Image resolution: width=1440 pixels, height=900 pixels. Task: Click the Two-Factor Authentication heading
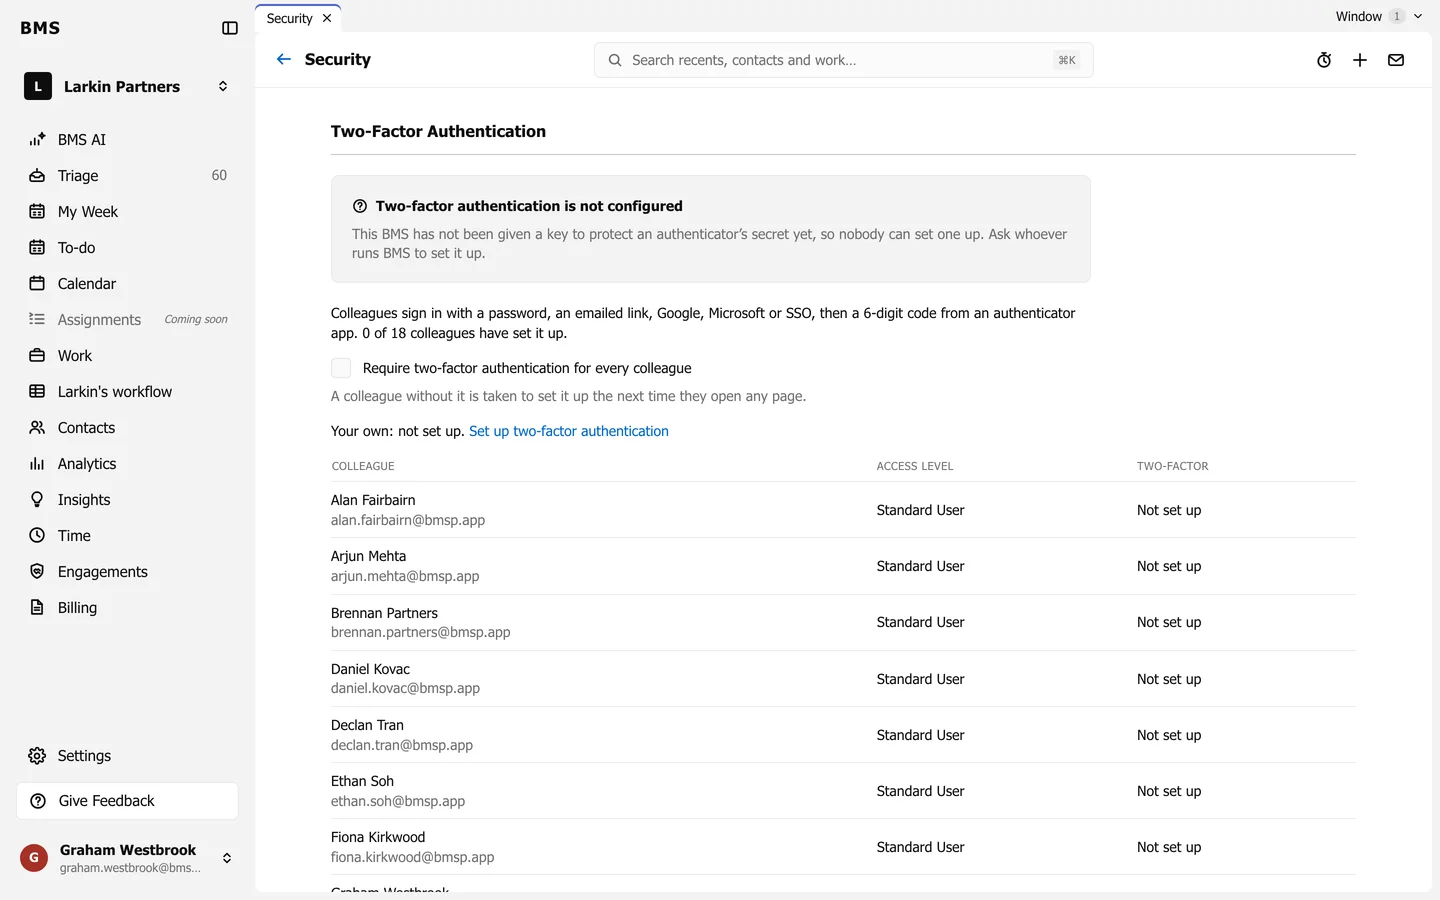438,131
